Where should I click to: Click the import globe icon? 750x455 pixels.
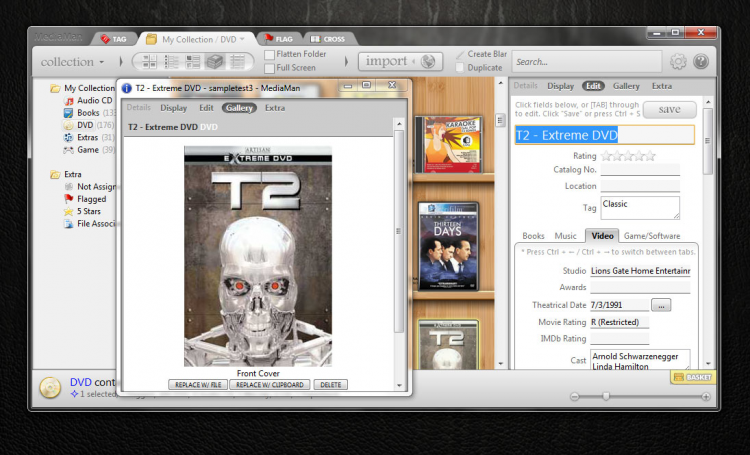(428, 61)
